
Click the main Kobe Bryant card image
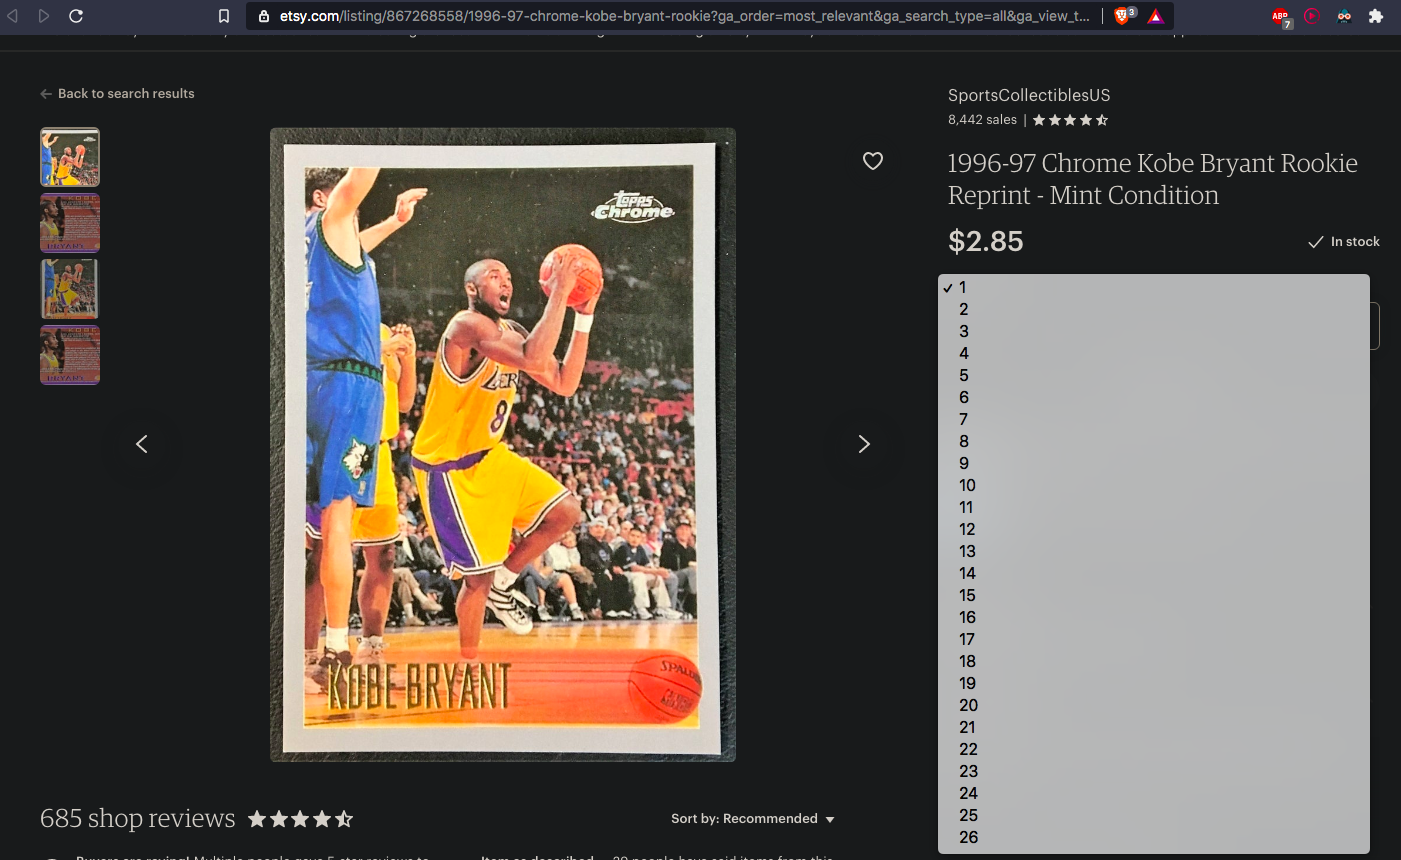(503, 445)
